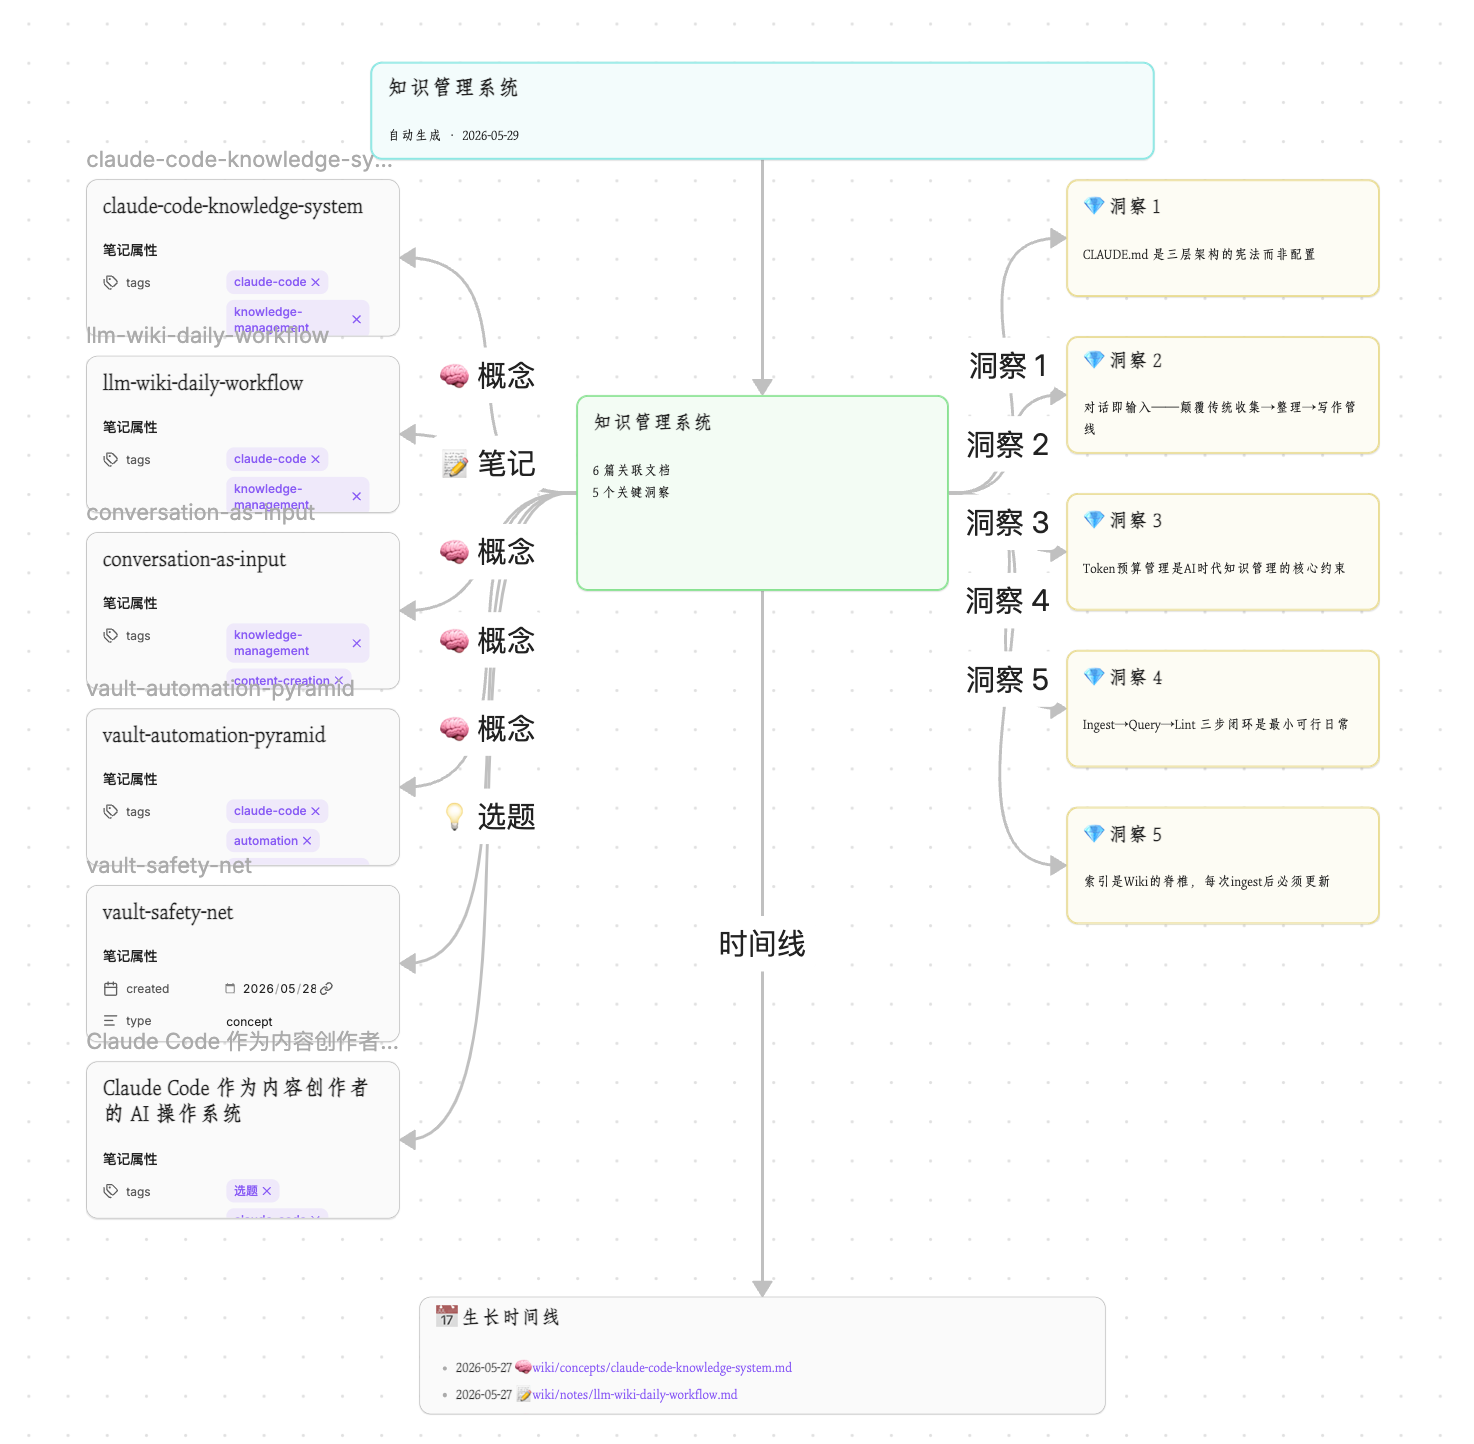Viewport: 1474px width, 1444px height.
Task: Select the 洞察 5 edge label
Action: click(x=1007, y=680)
